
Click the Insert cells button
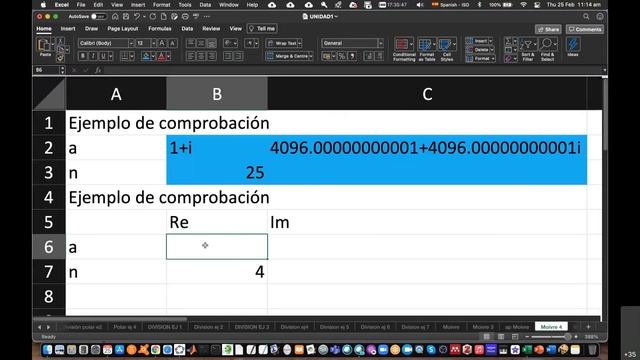[480, 41]
